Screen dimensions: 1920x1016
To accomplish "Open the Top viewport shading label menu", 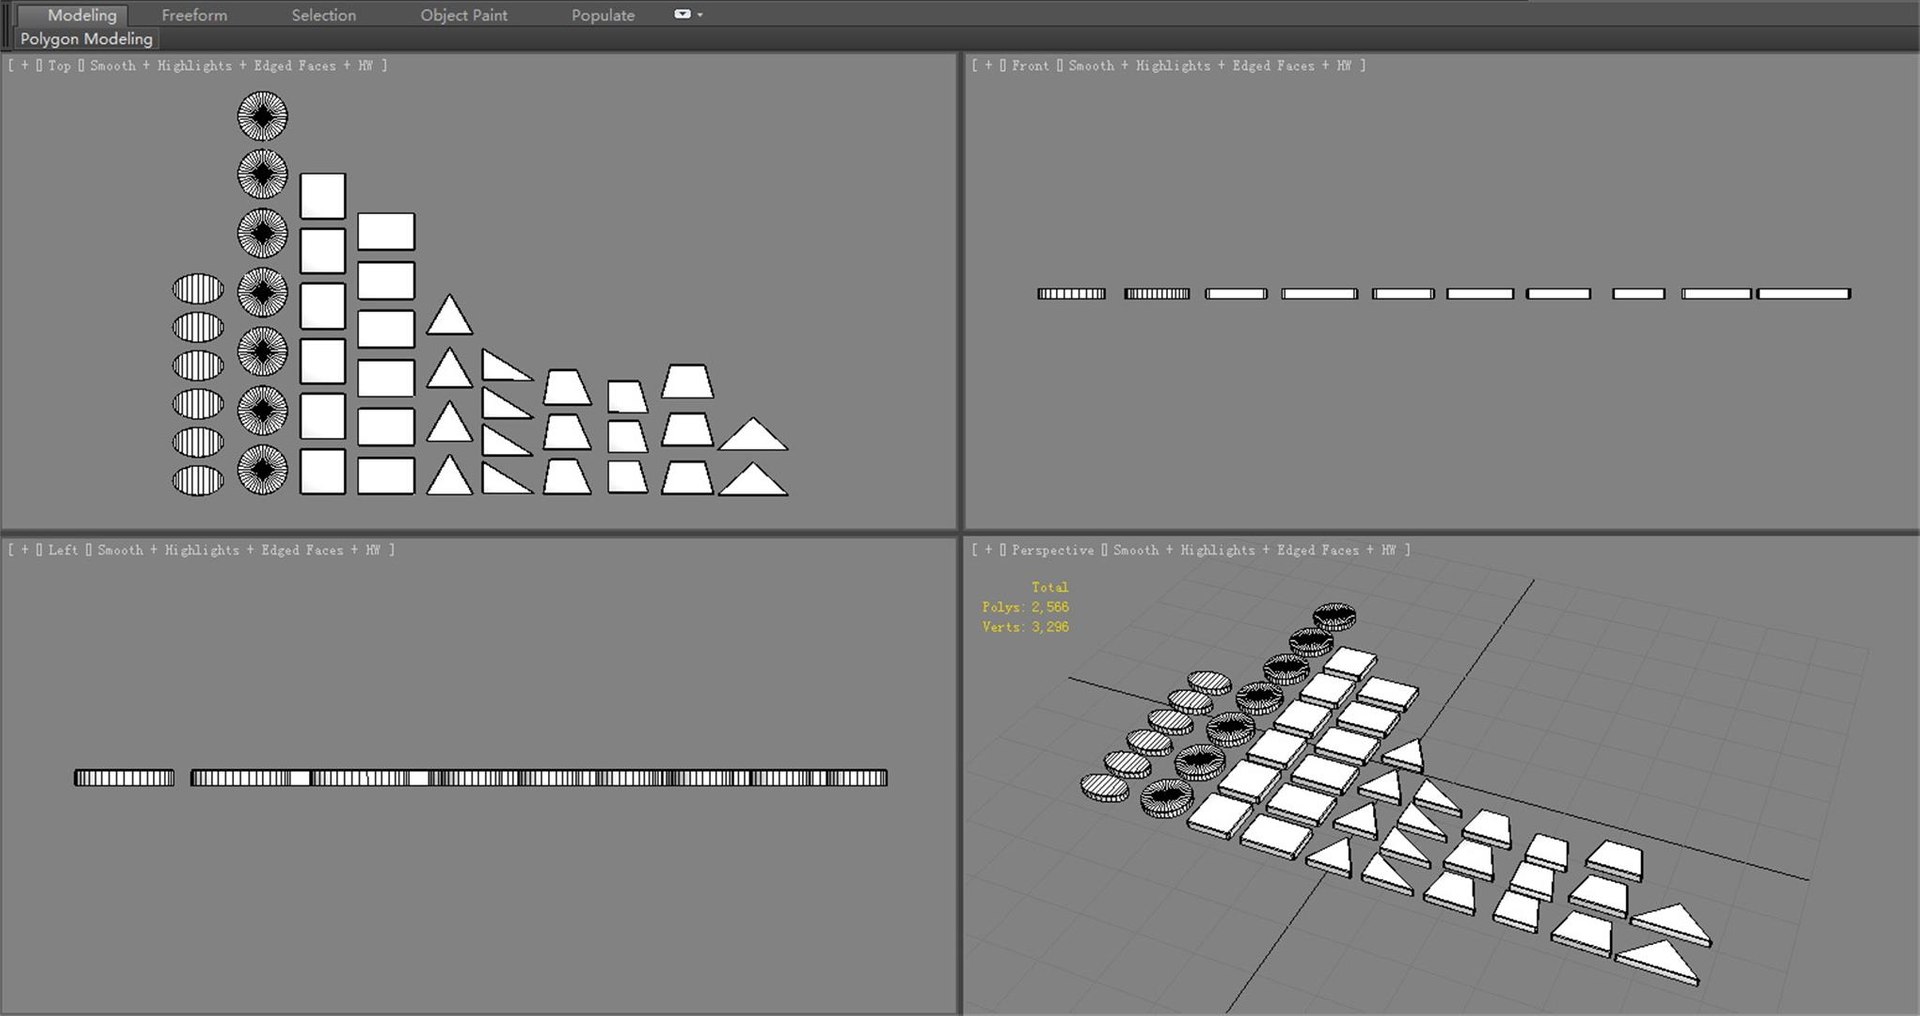I will click(231, 66).
